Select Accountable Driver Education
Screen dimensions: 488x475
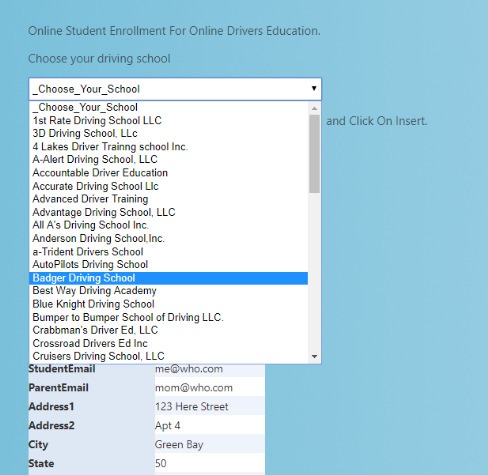169,173
